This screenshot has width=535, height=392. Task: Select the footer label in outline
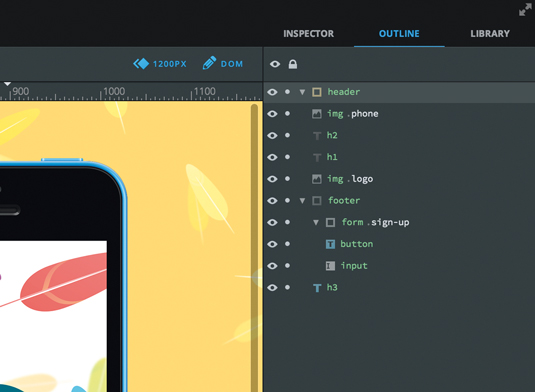[344, 200]
